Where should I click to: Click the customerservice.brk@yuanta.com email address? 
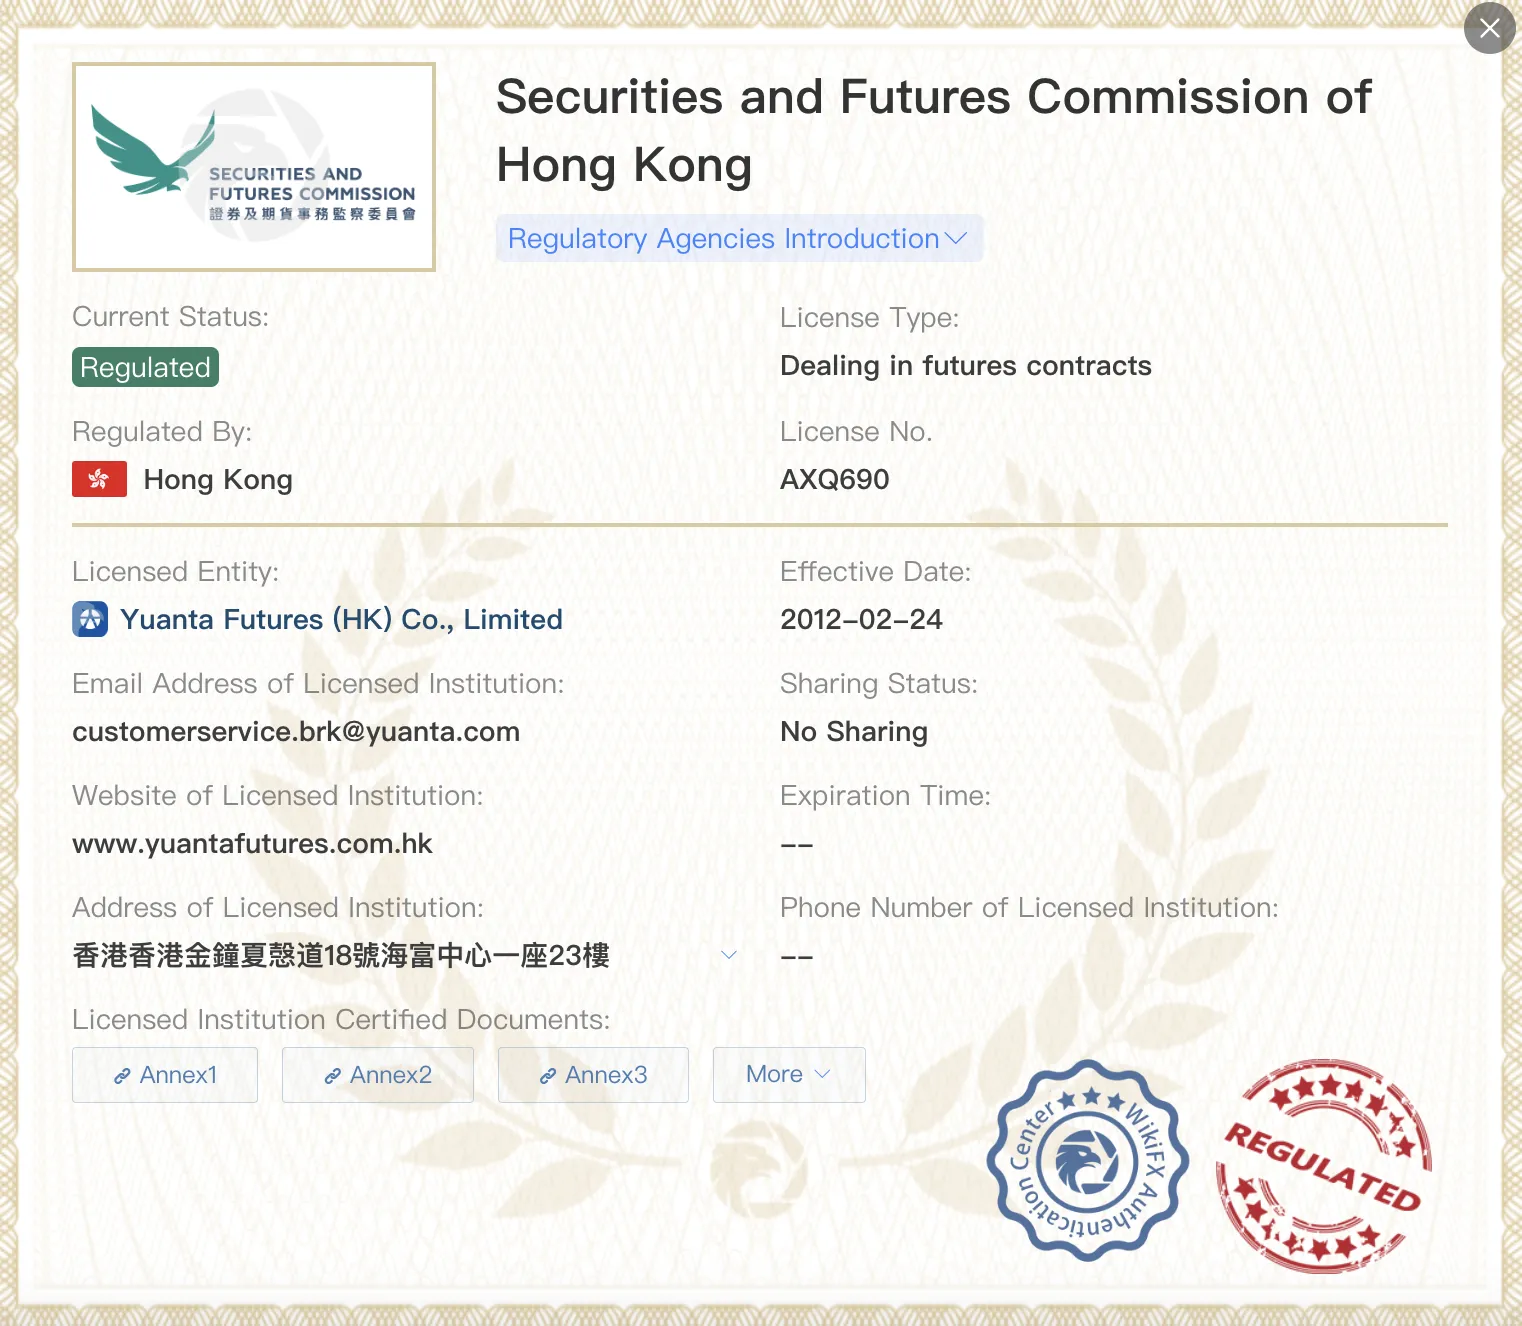pyautogui.click(x=296, y=732)
